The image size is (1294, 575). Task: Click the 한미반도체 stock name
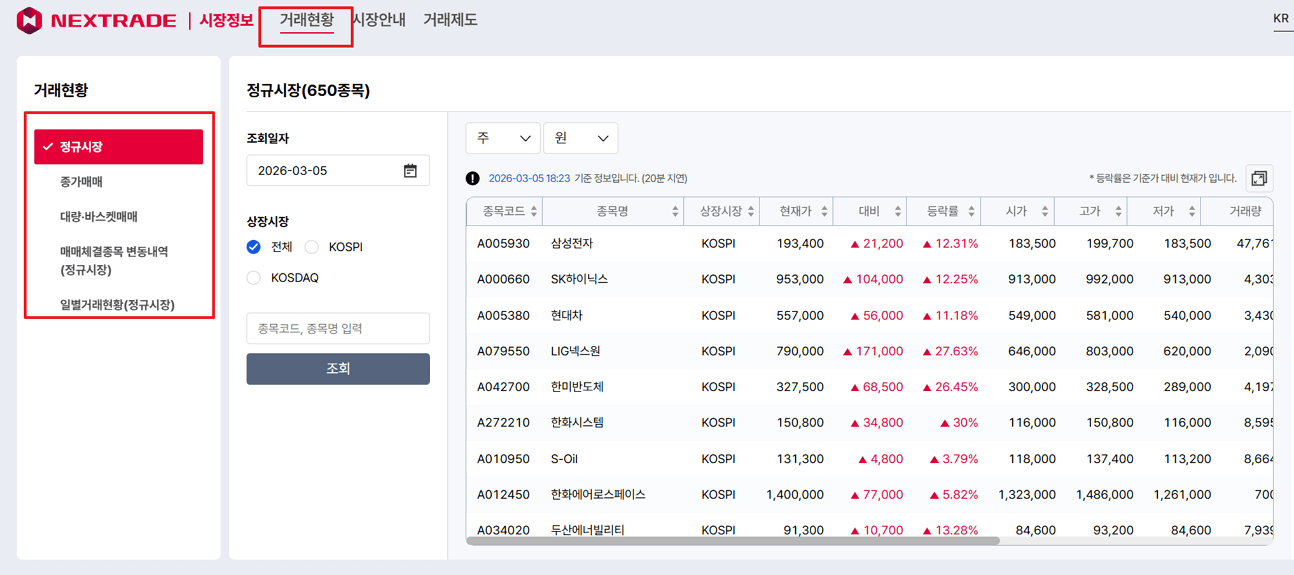click(x=577, y=387)
